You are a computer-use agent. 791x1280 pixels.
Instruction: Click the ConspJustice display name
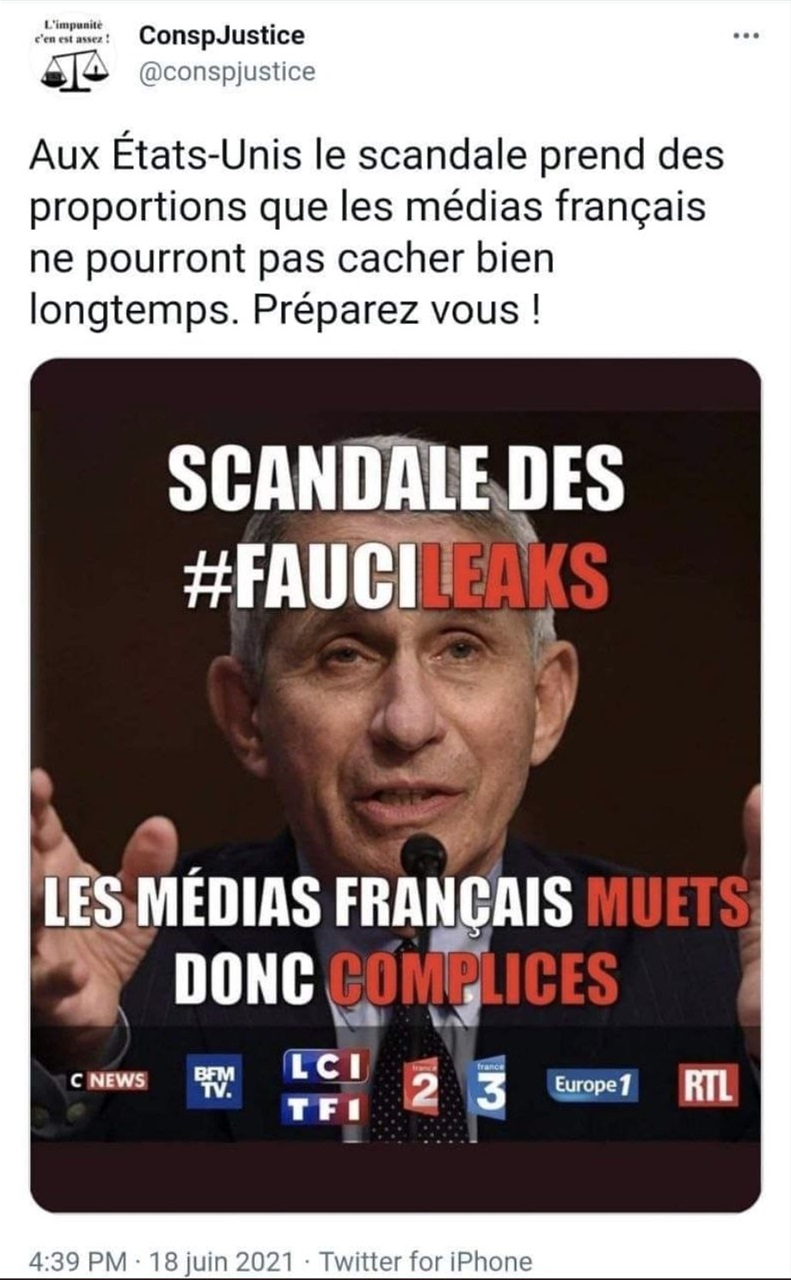pos(221,36)
